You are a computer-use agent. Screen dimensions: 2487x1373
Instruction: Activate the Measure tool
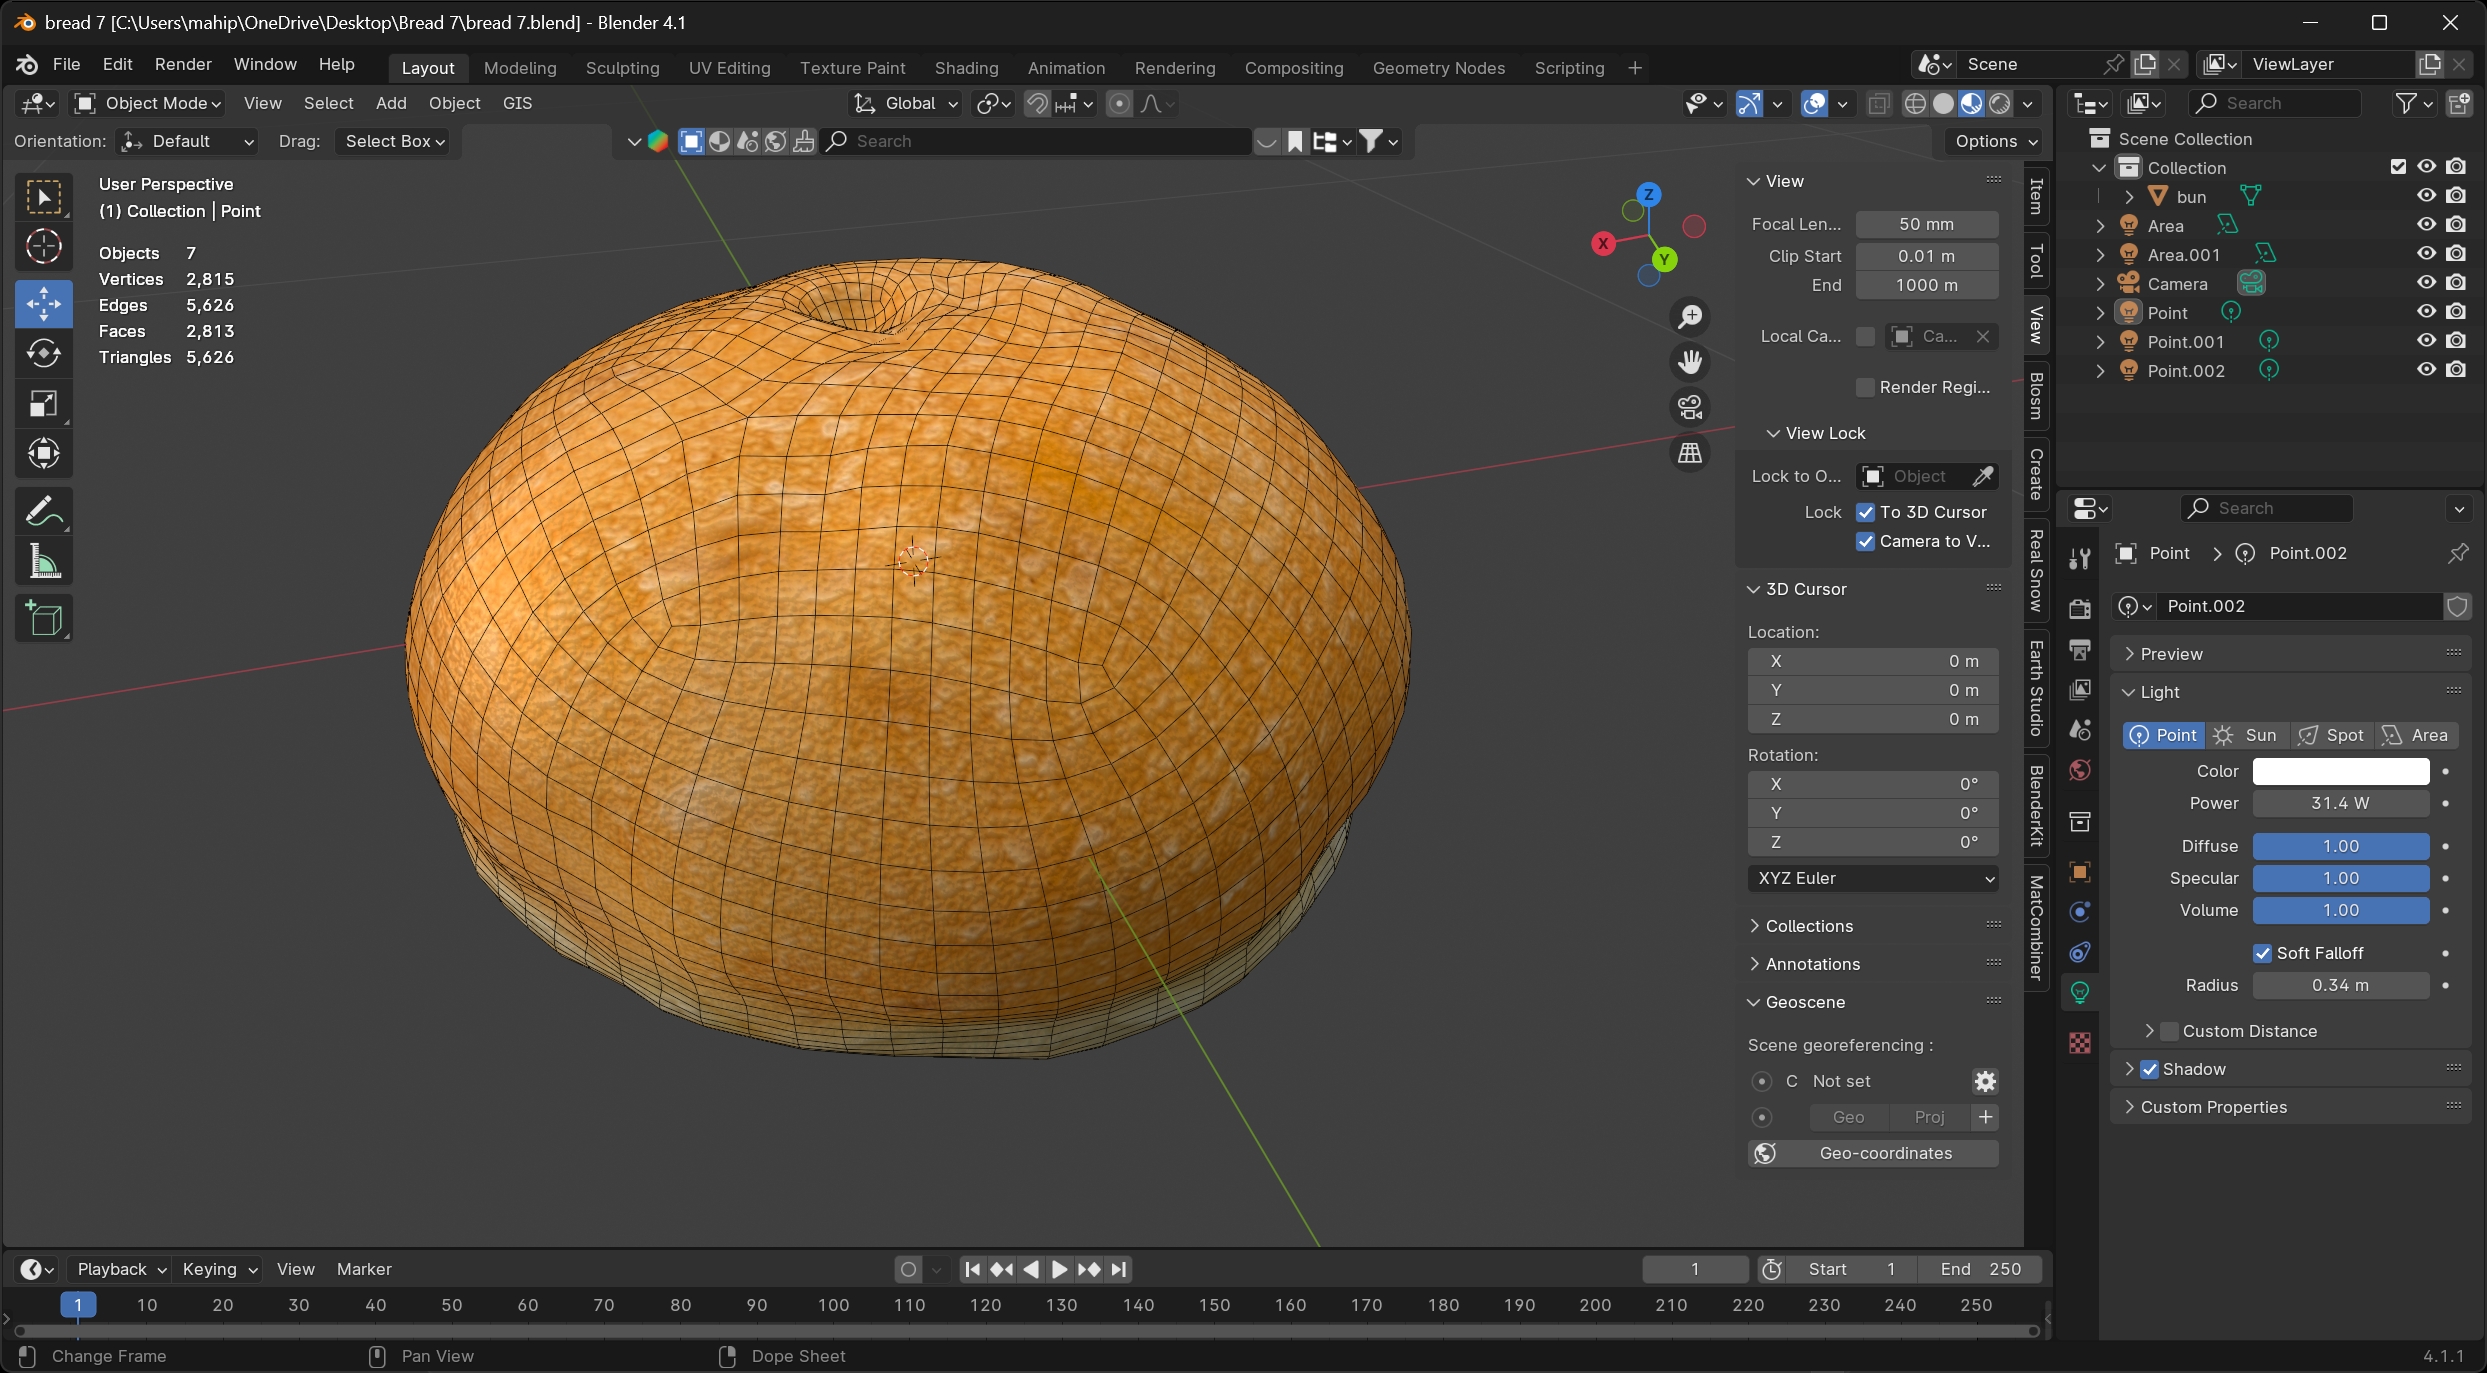tap(43, 562)
